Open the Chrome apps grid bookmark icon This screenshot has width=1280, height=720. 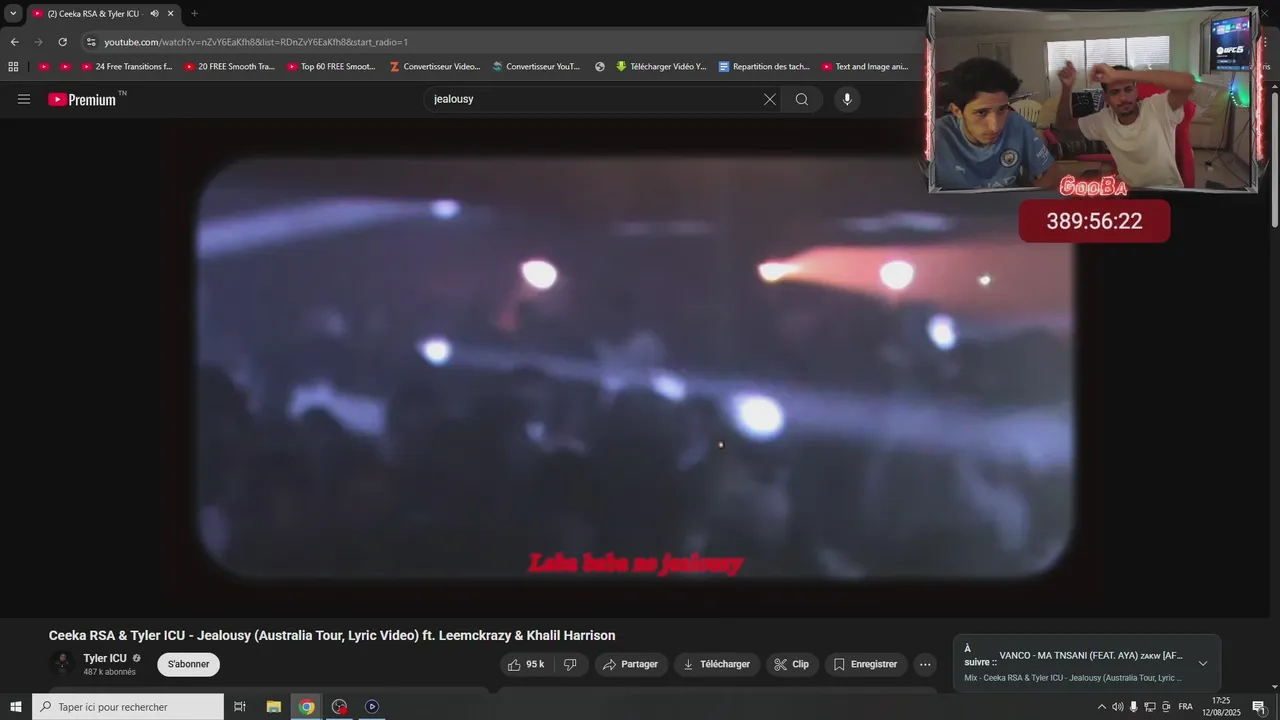click(x=13, y=67)
